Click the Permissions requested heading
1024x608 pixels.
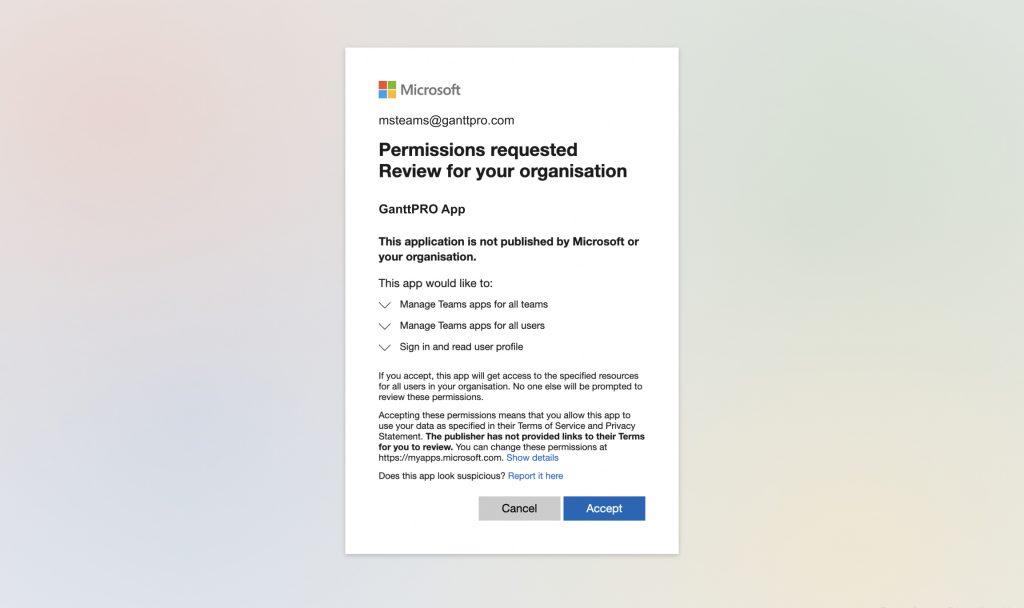tap(478, 150)
